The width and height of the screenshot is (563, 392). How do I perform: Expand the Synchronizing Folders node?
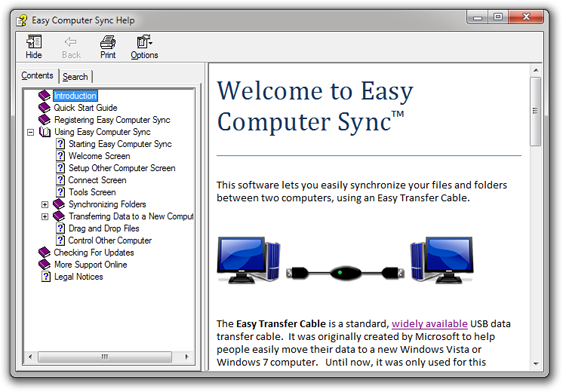(x=45, y=205)
